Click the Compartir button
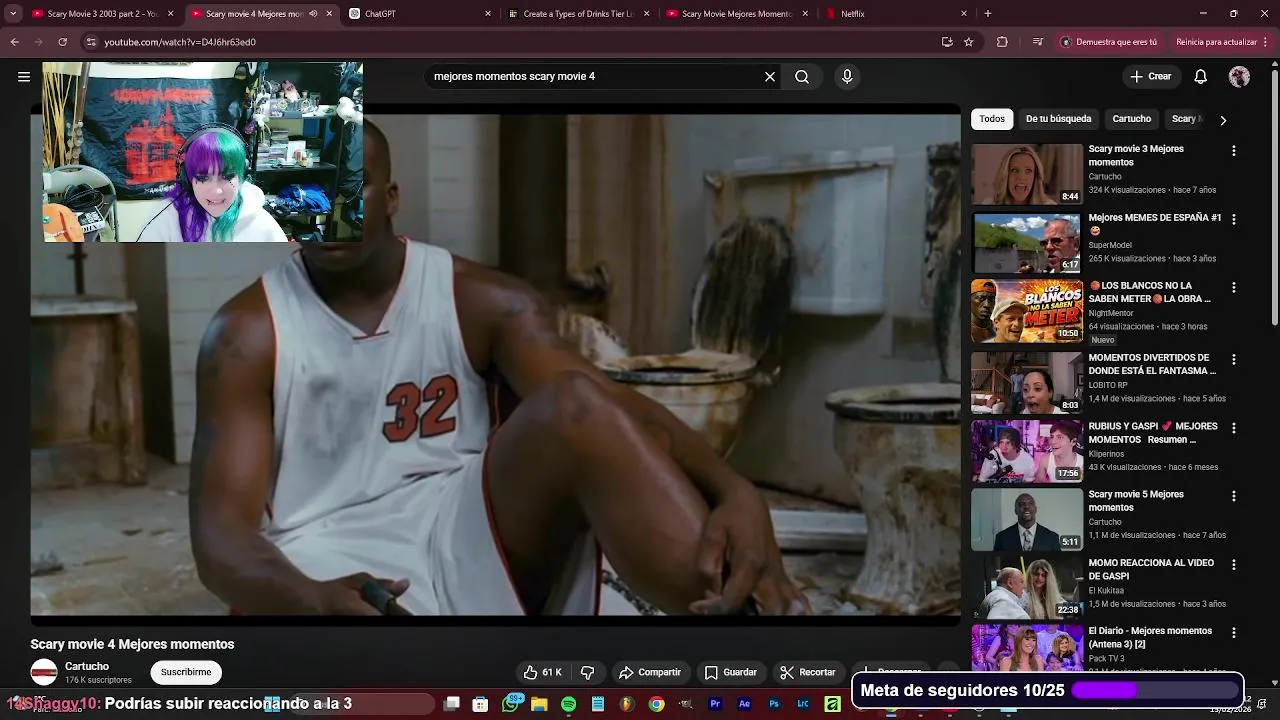Viewport: 1280px width, 720px height. pyautogui.click(x=650, y=672)
